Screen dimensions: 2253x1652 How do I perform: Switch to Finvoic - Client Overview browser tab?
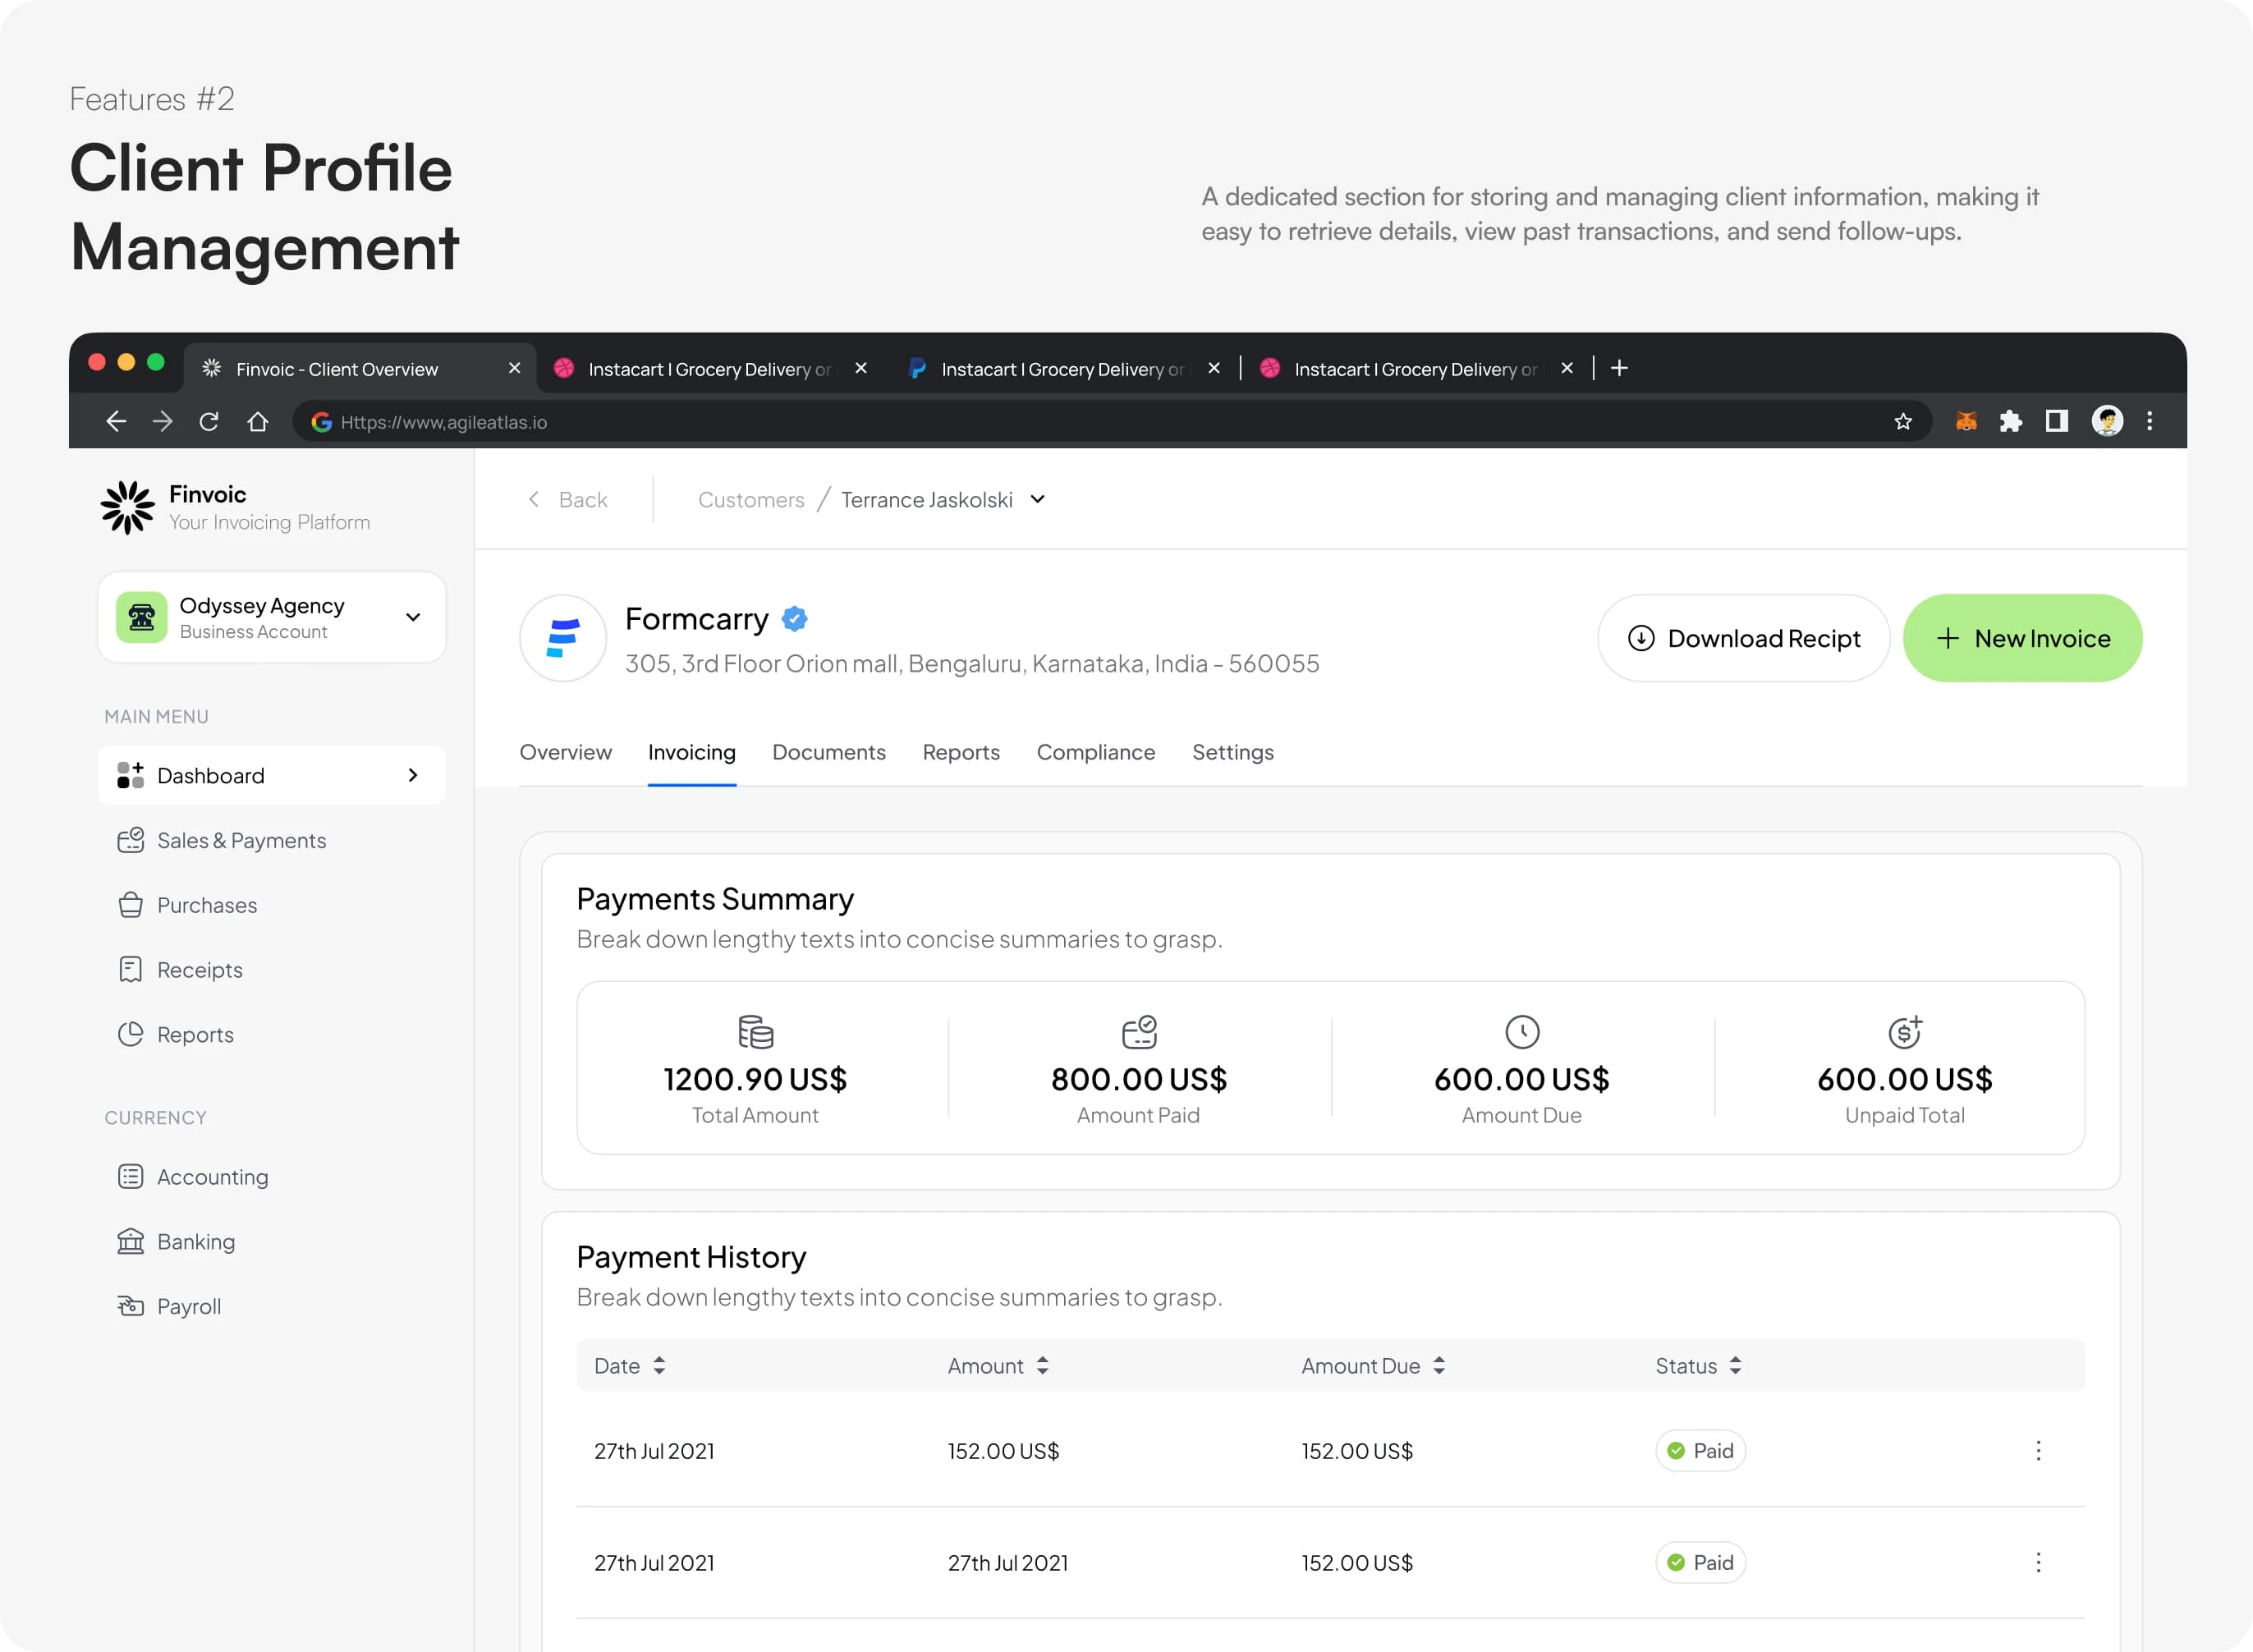tap(359, 368)
